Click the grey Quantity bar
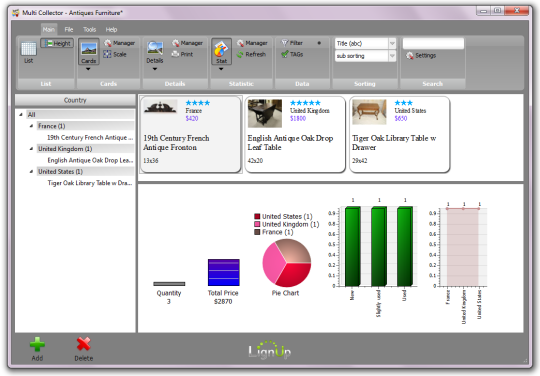The width and height of the screenshot is (540, 376). pos(169,284)
